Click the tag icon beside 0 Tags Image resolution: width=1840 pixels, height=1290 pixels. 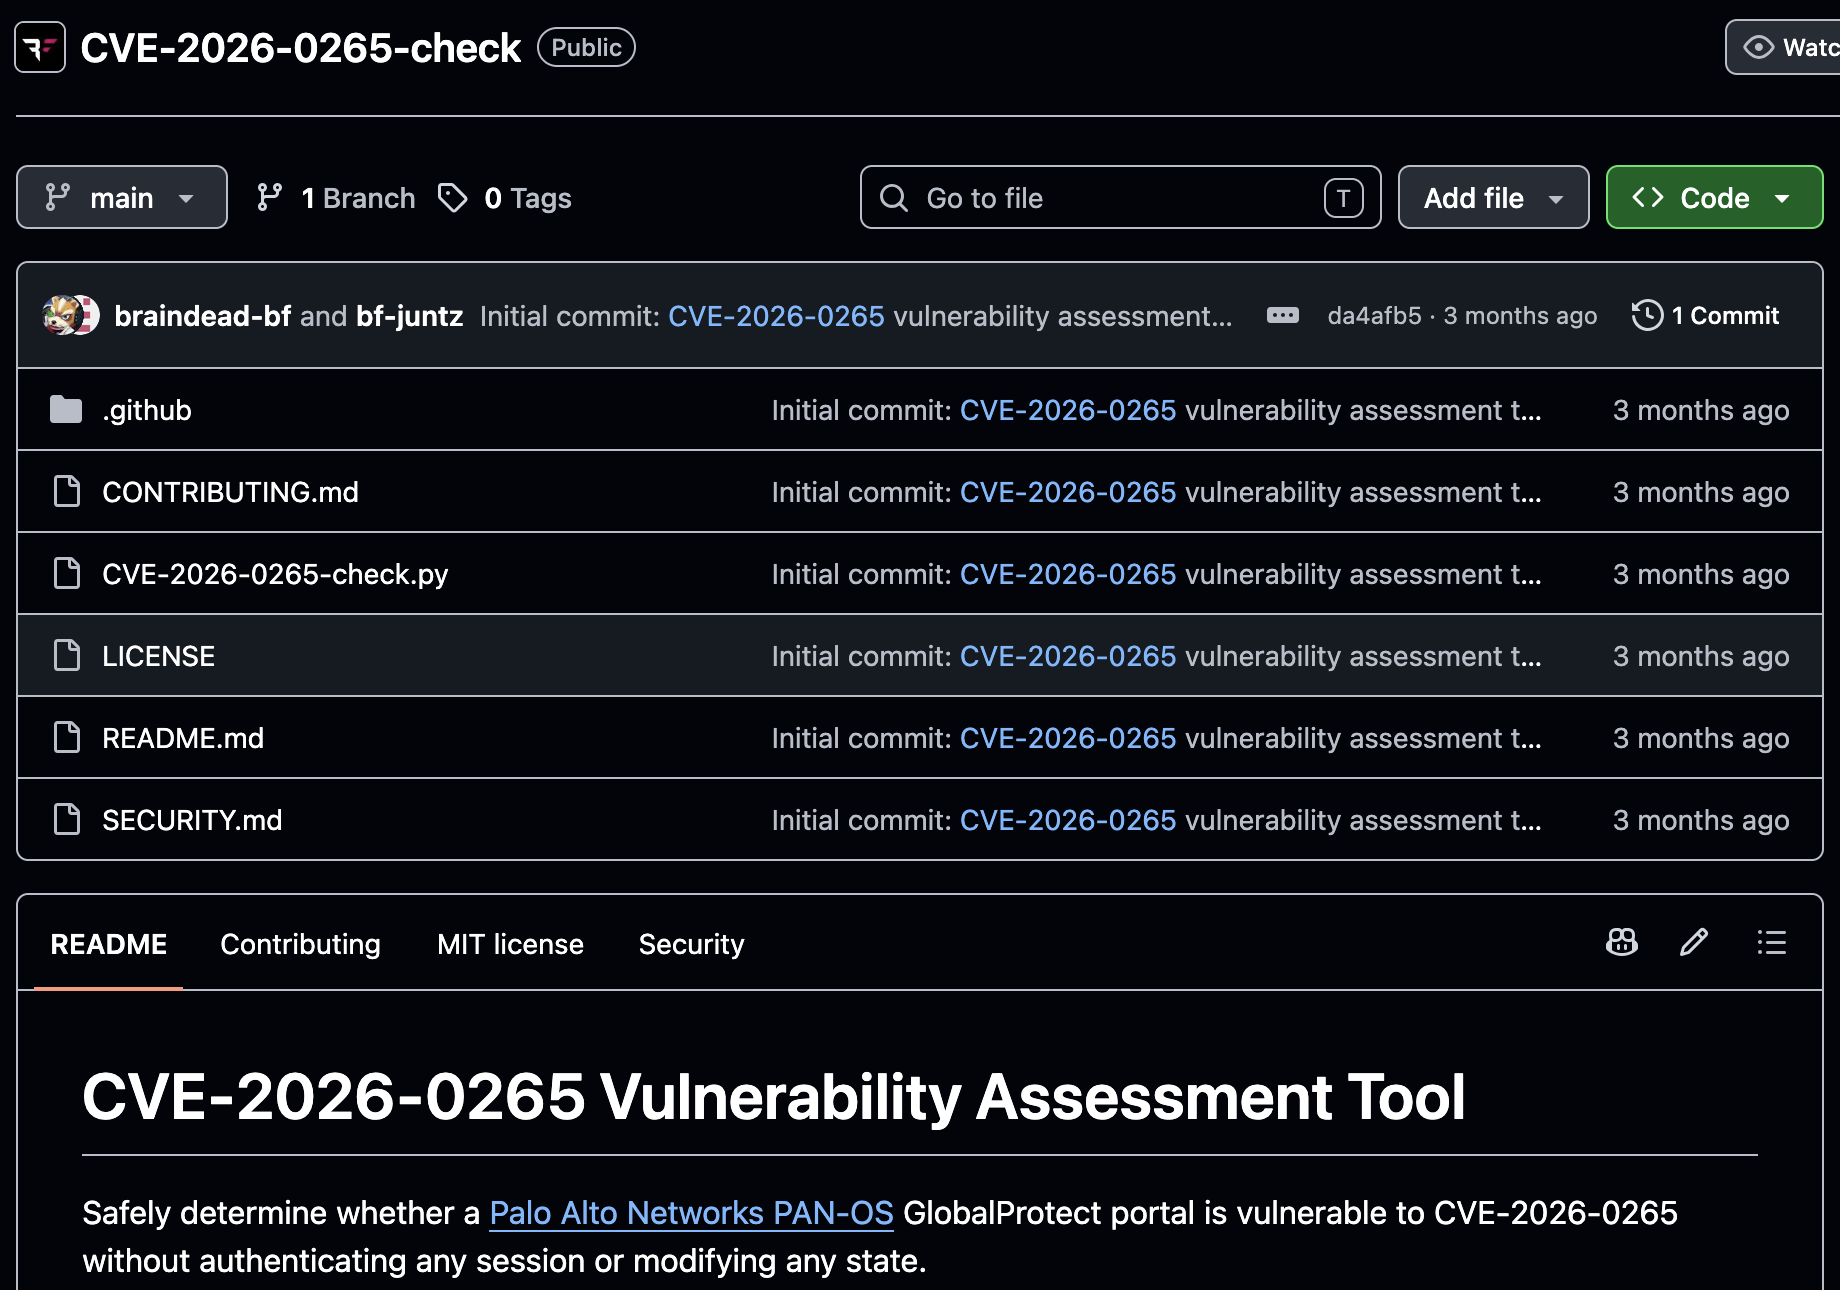tap(453, 198)
